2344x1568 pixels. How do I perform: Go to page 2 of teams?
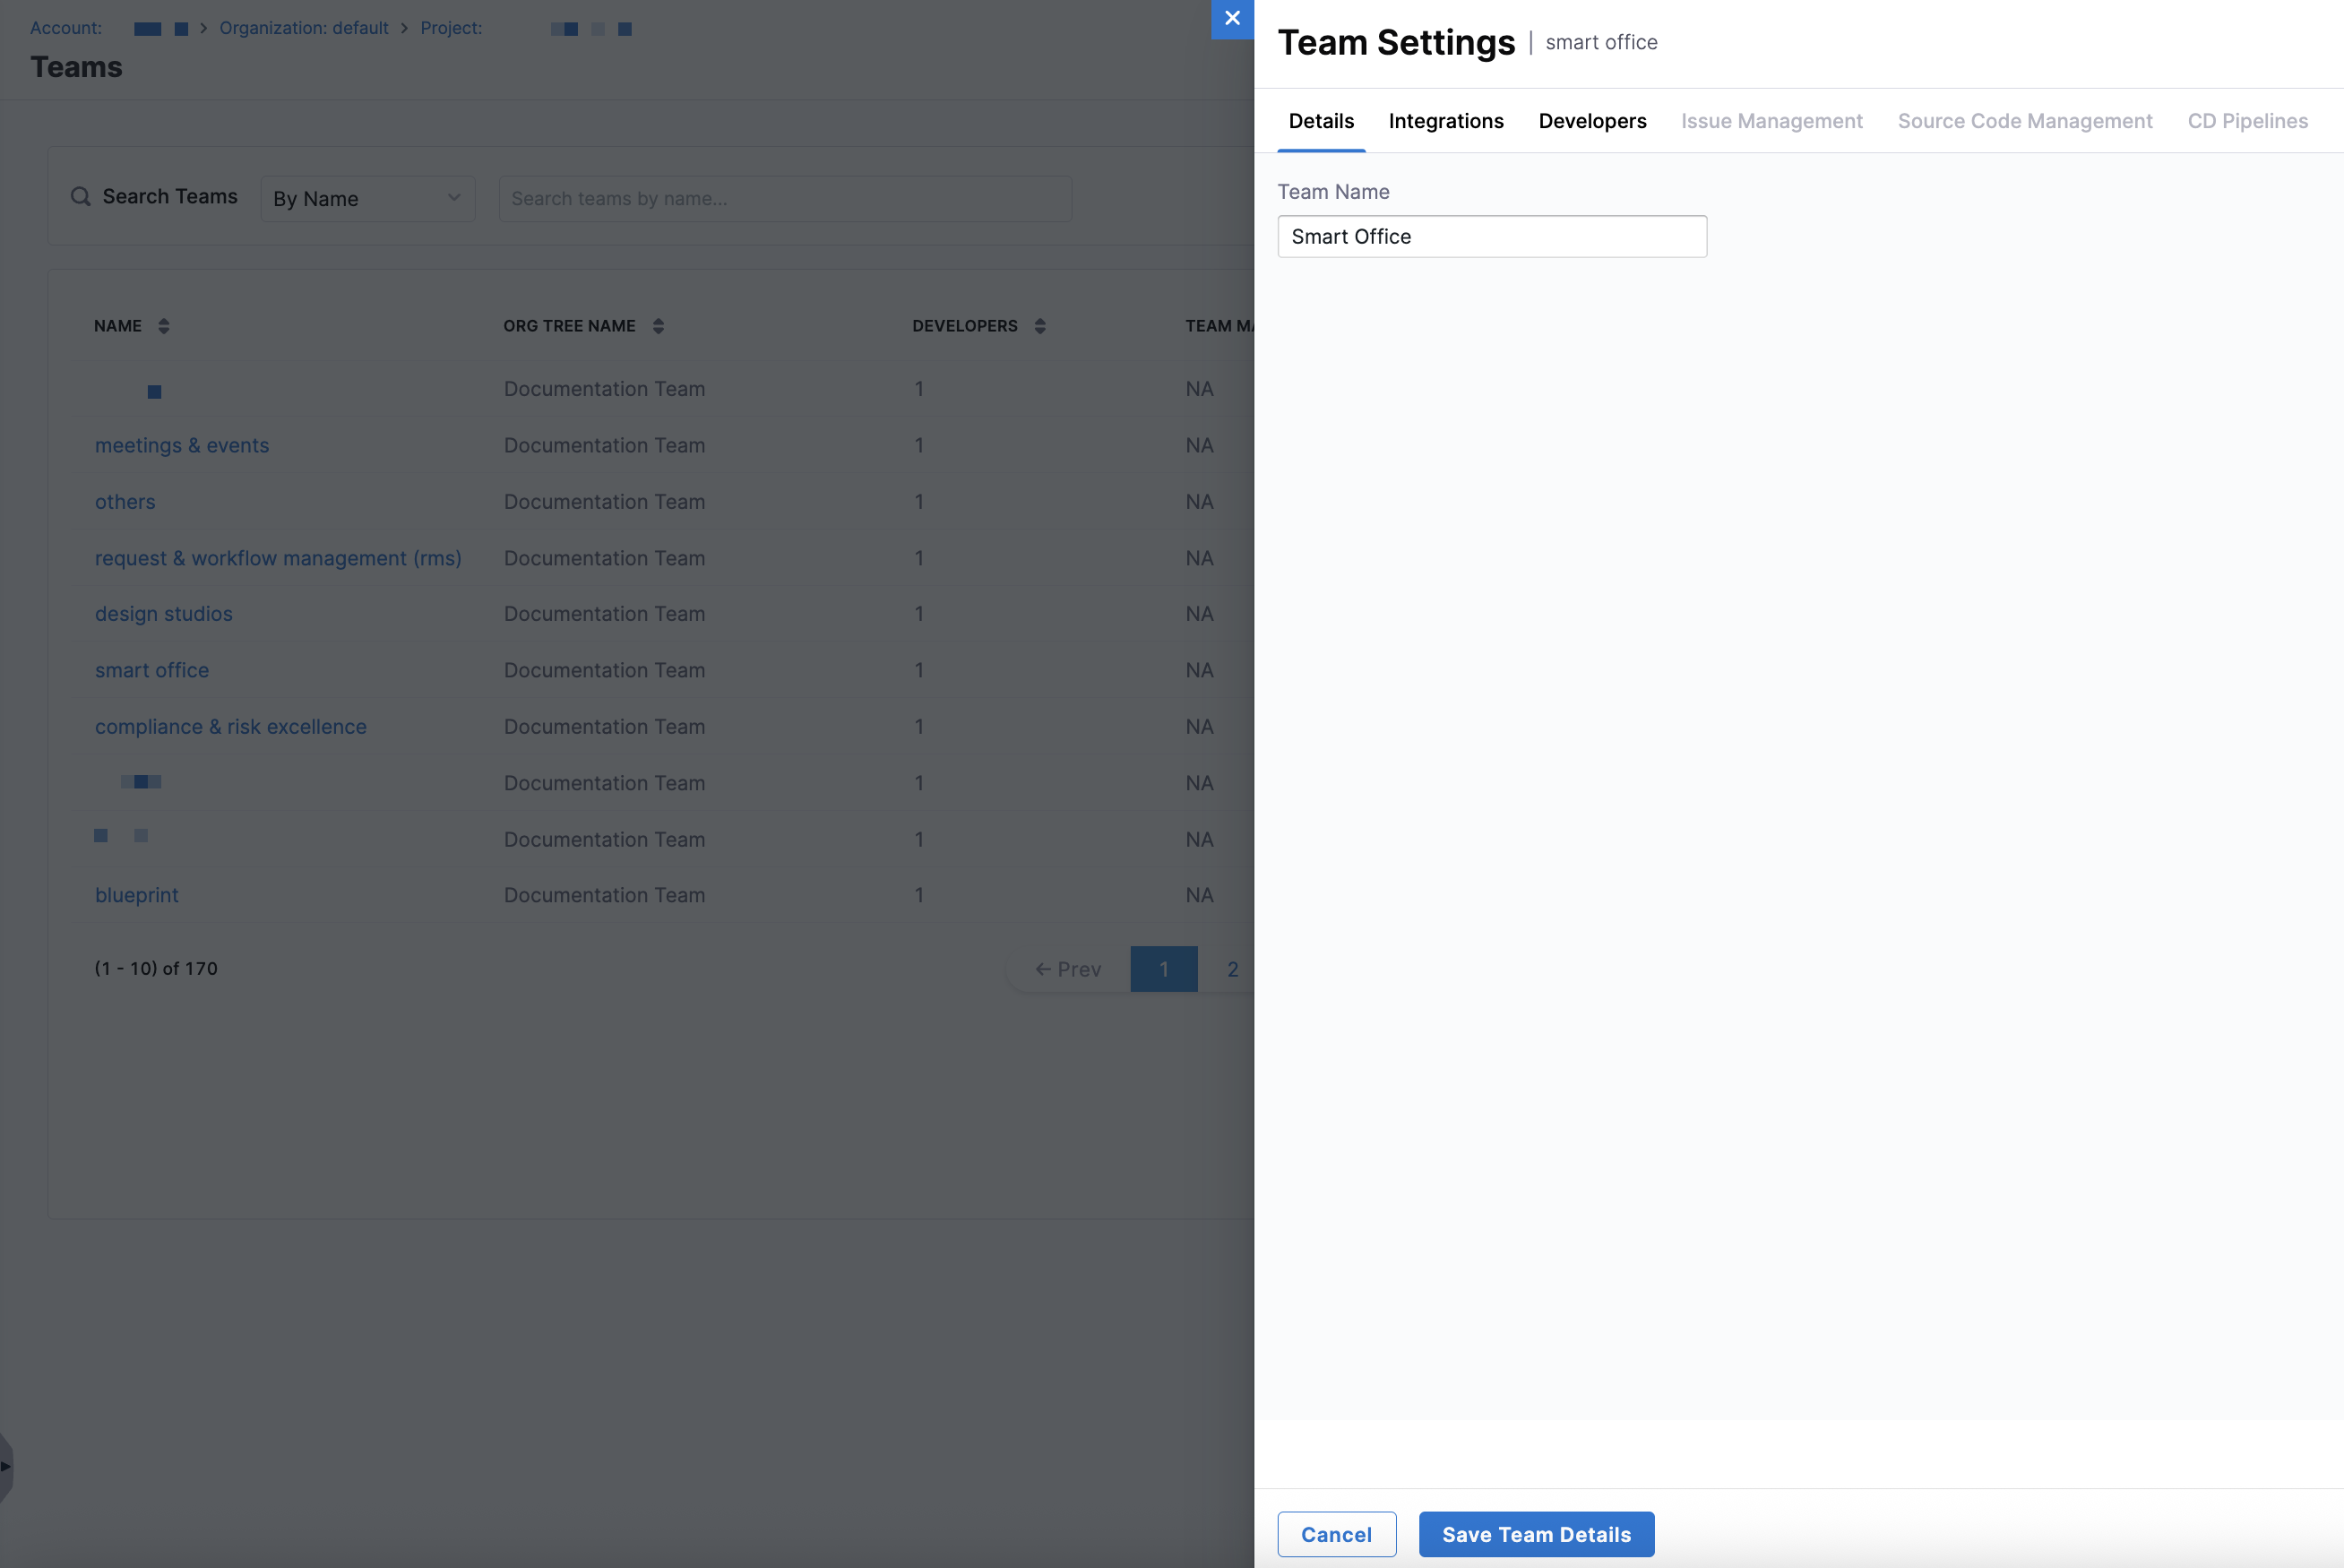pyautogui.click(x=1232, y=969)
